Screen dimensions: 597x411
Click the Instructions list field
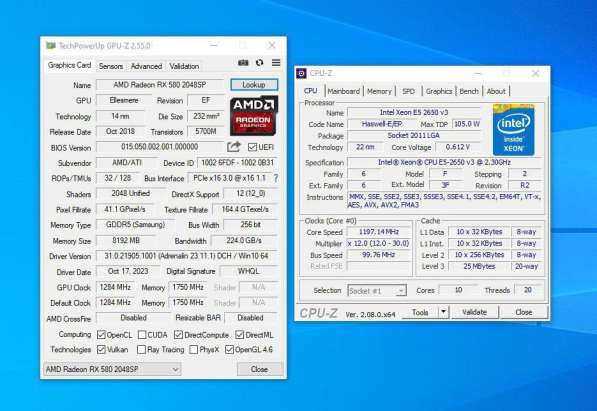click(444, 201)
